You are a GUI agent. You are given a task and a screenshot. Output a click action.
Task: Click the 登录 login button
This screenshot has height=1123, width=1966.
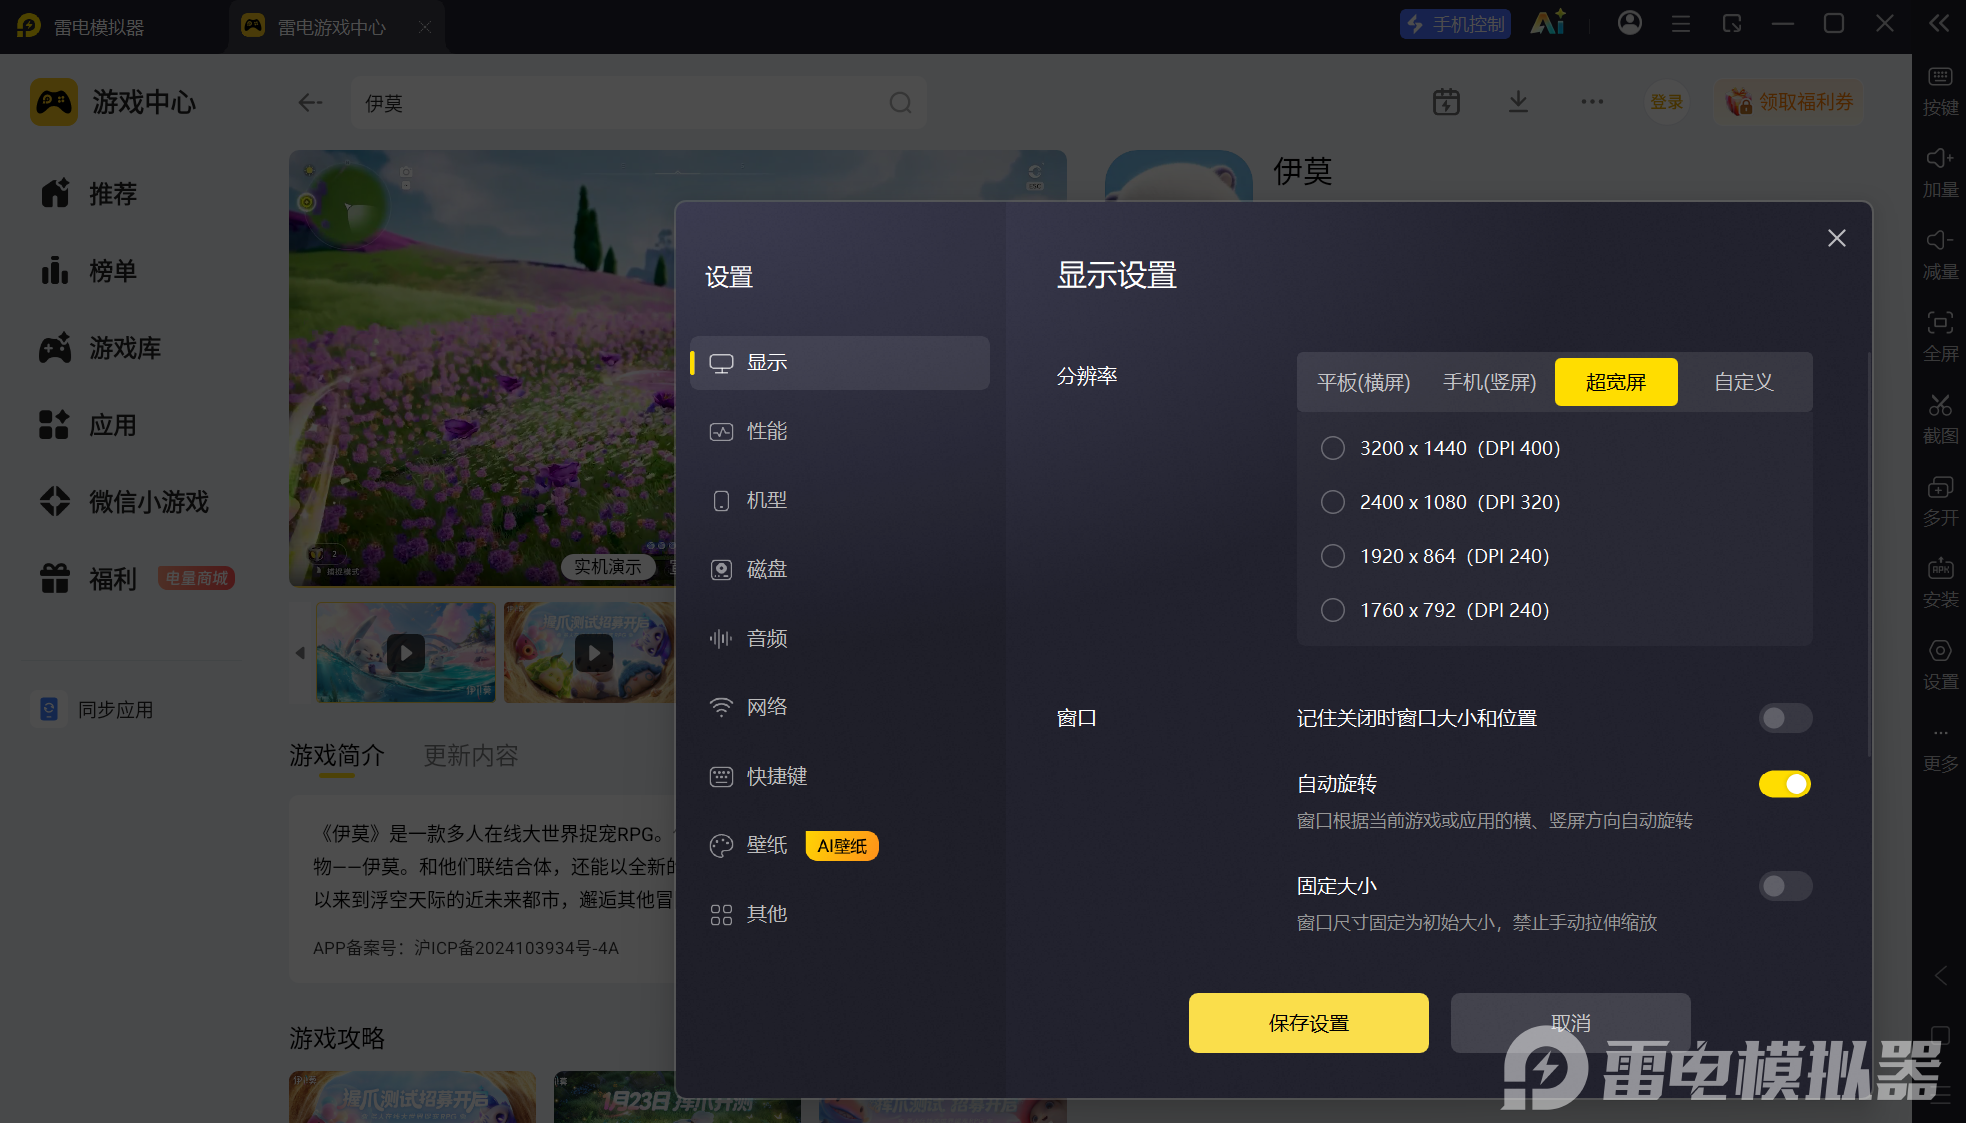[1666, 102]
